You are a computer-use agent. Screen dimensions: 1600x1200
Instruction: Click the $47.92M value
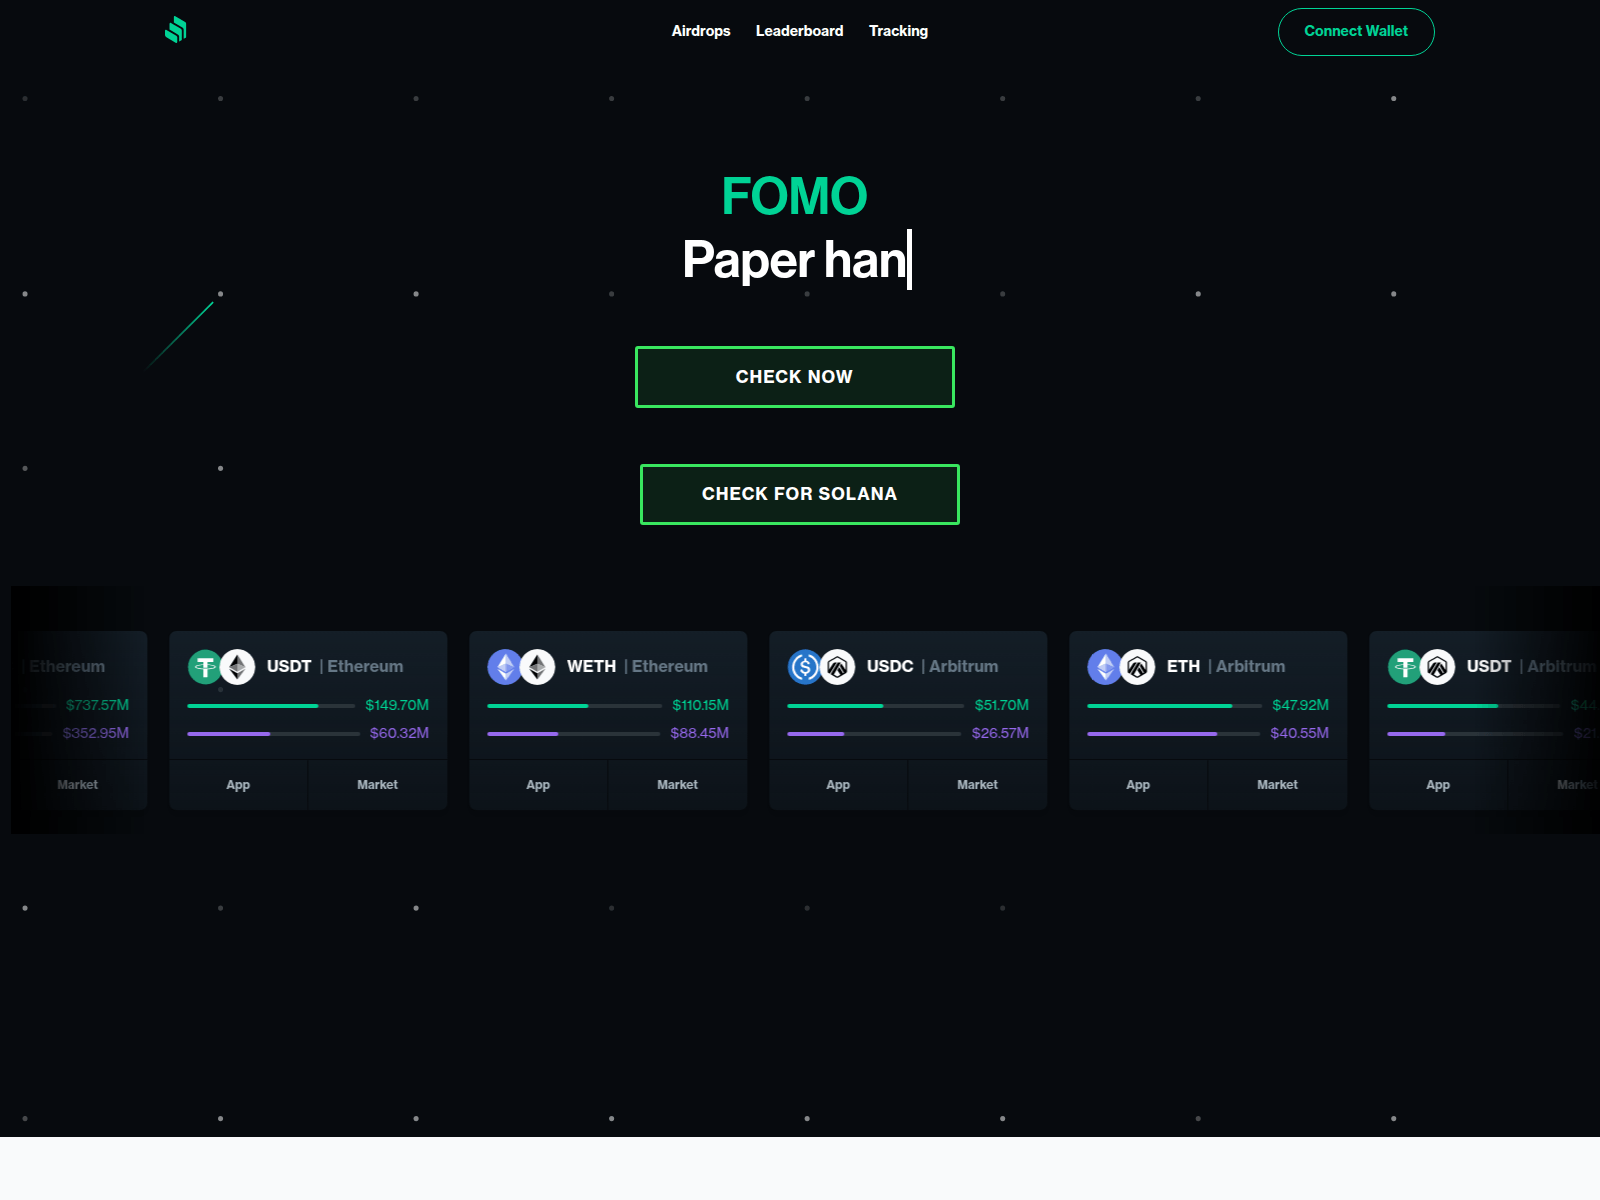1300,705
